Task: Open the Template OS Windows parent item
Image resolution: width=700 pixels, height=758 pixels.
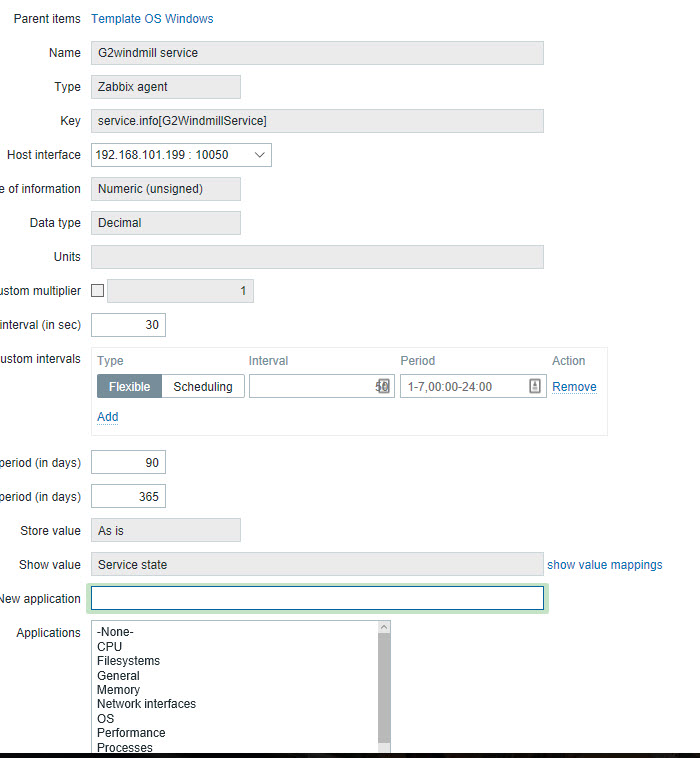Action: pos(152,19)
